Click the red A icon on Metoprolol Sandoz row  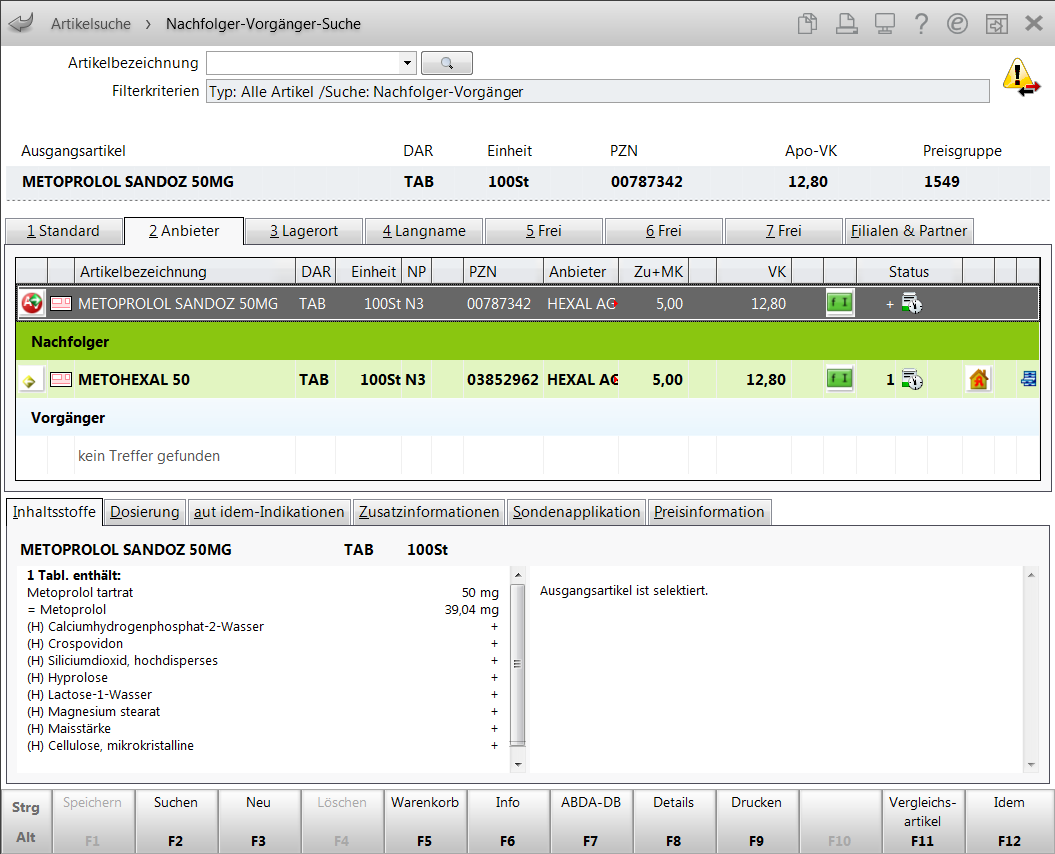coord(32,304)
